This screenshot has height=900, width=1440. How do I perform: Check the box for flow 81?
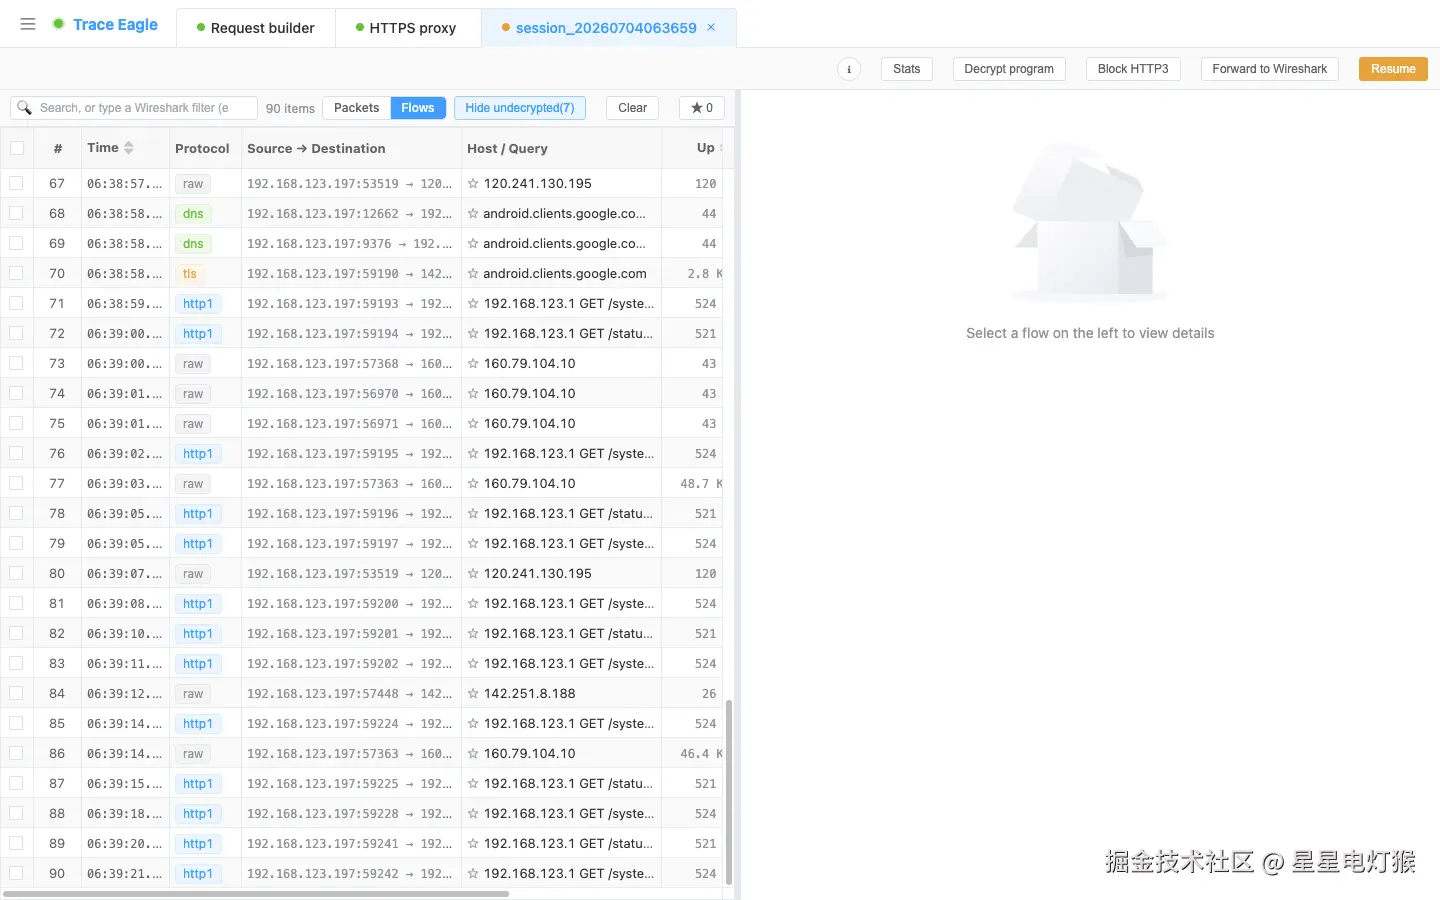tap(16, 603)
